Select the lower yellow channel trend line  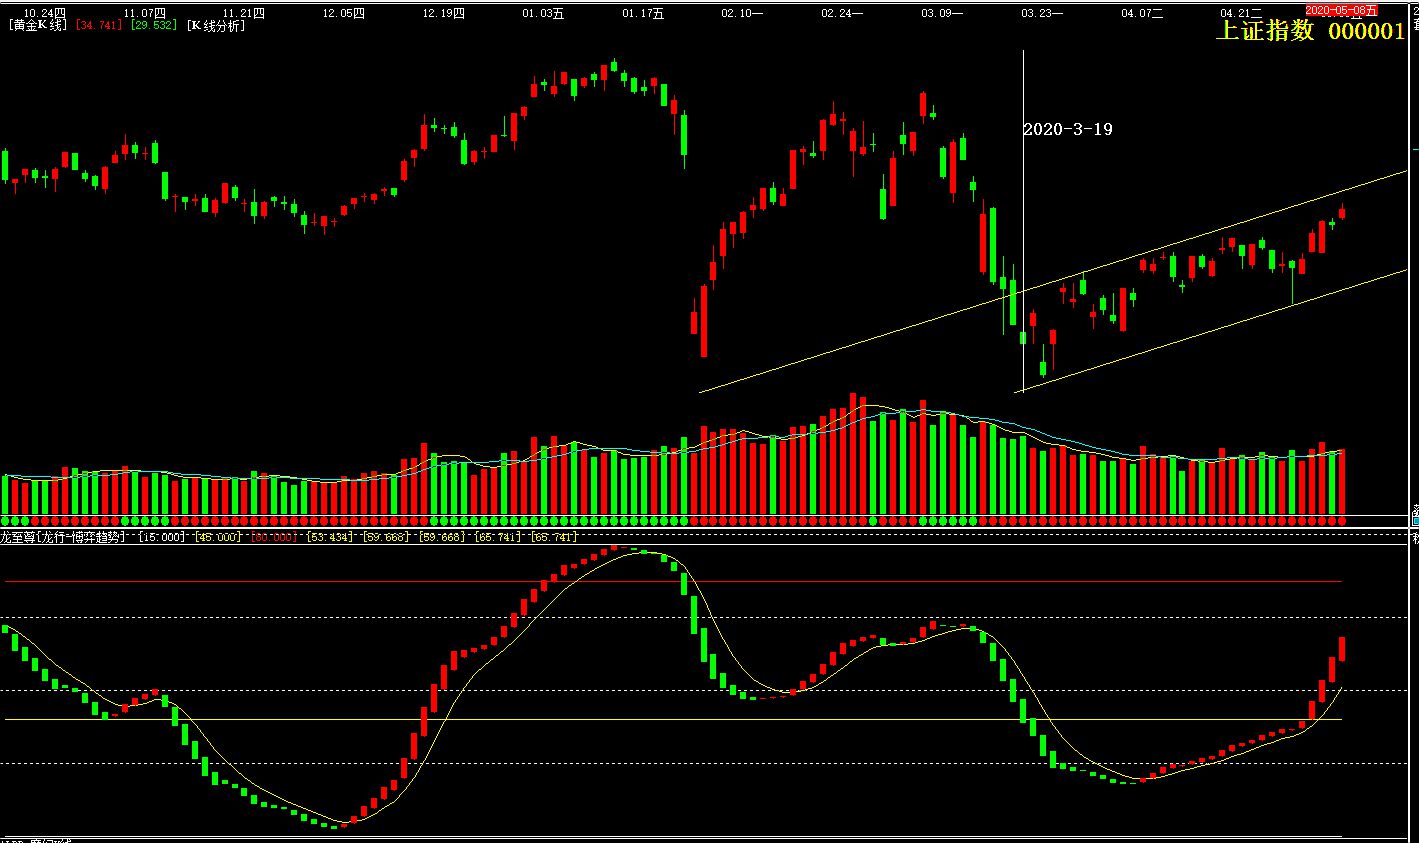tap(1210, 331)
